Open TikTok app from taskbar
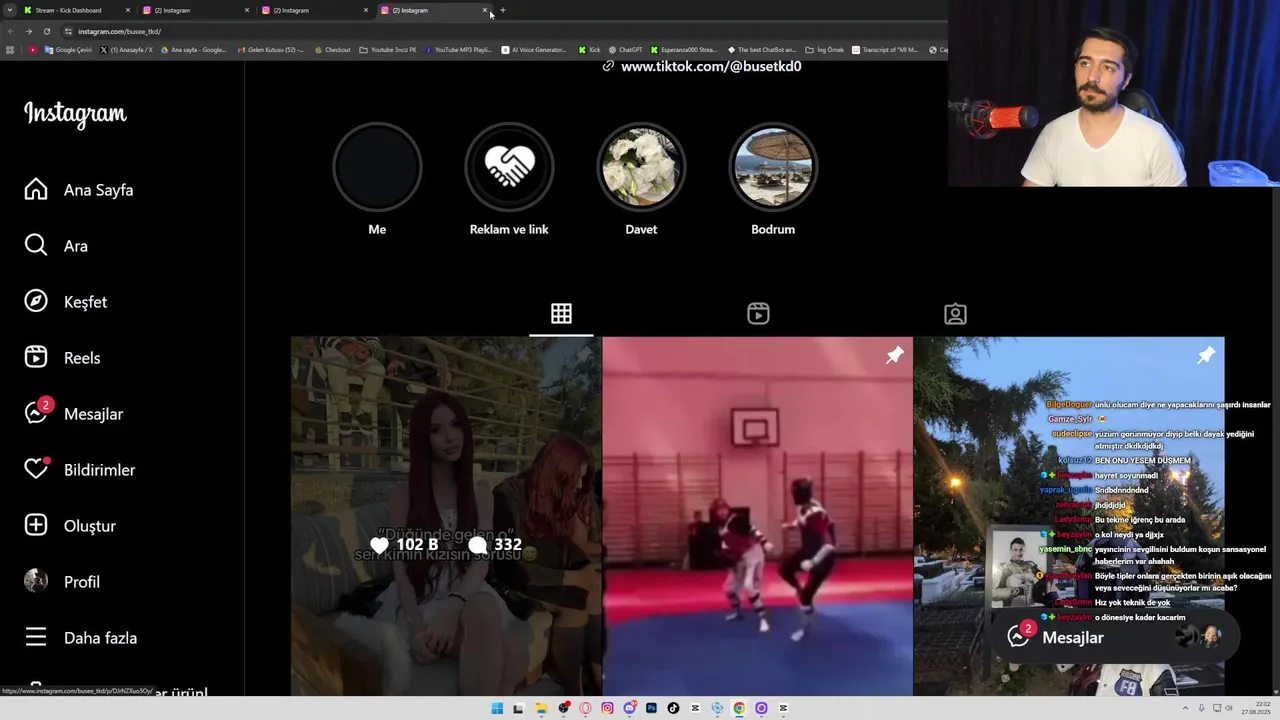 pos(673,708)
